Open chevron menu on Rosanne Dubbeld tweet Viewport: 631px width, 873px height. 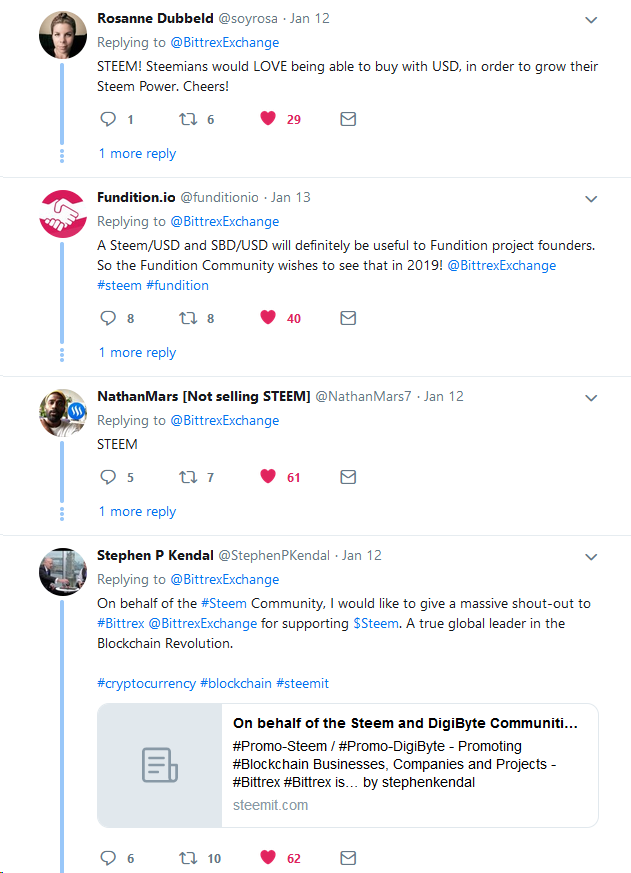(591, 20)
